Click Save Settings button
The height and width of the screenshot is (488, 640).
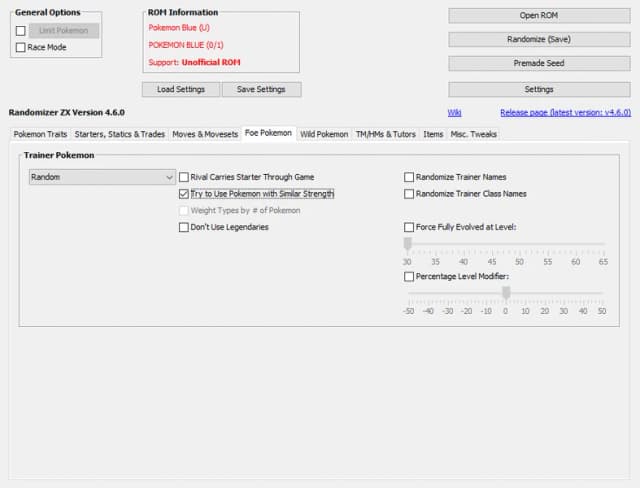(x=261, y=89)
